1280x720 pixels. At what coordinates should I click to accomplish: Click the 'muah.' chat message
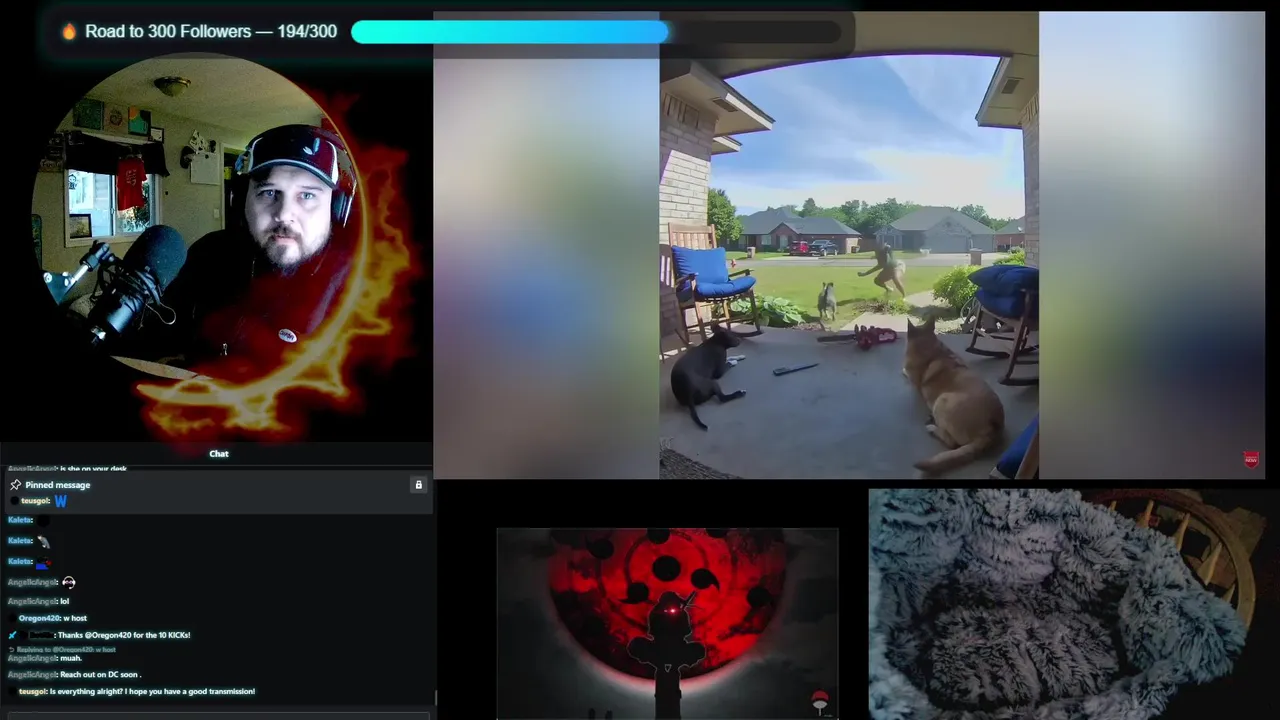click(x=70, y=659)
